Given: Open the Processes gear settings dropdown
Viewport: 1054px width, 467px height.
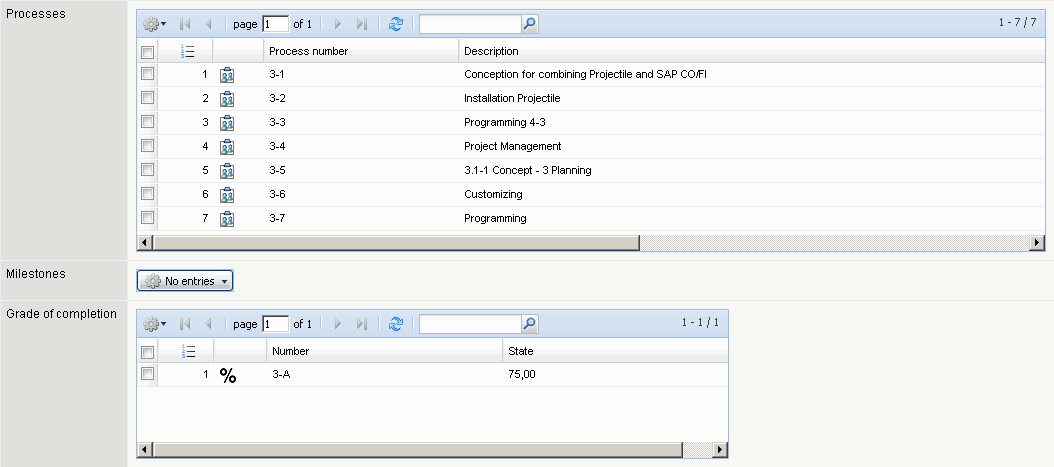Looking at the screenshot, I should [x=154, y=23].
